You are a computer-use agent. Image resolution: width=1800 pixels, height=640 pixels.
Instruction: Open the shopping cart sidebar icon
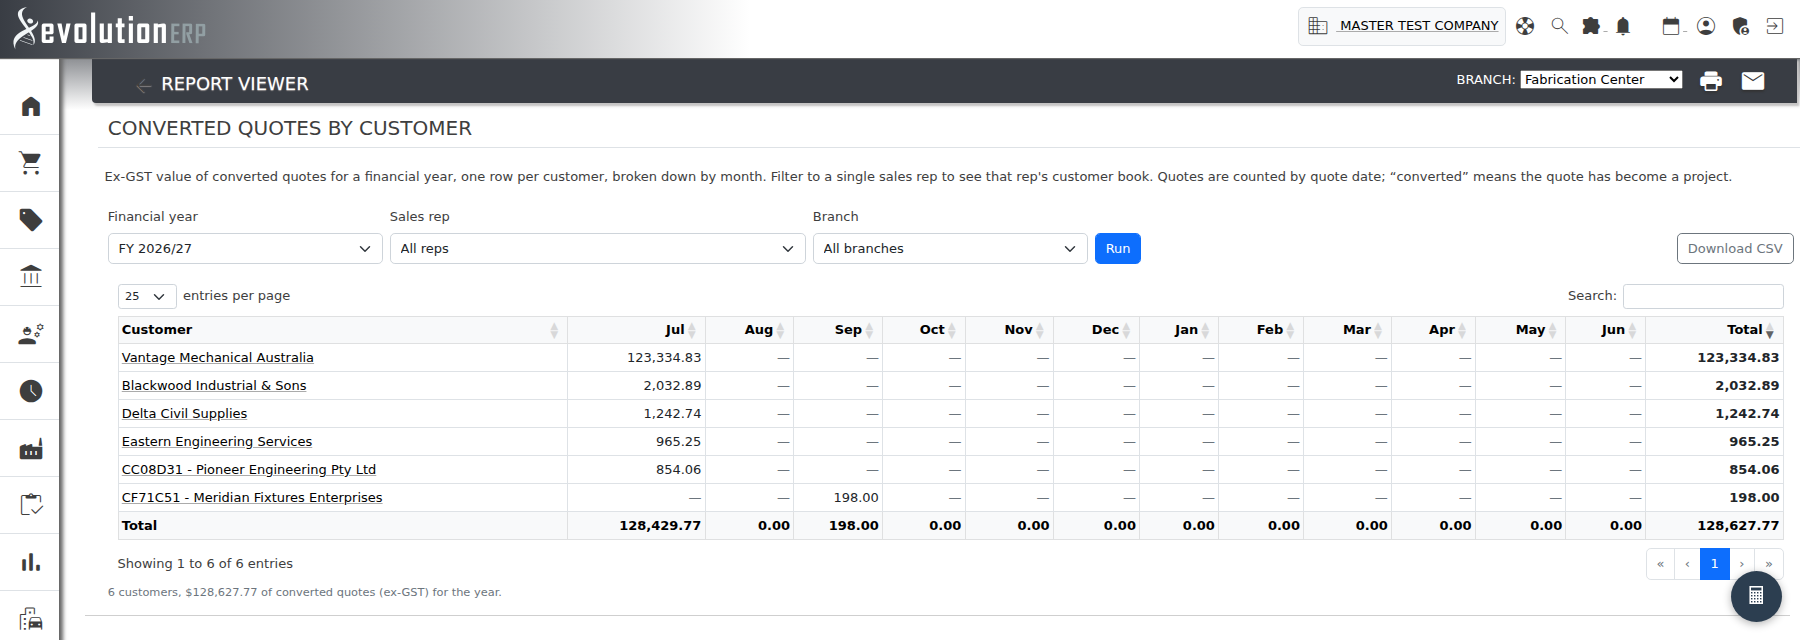(31, 163)
